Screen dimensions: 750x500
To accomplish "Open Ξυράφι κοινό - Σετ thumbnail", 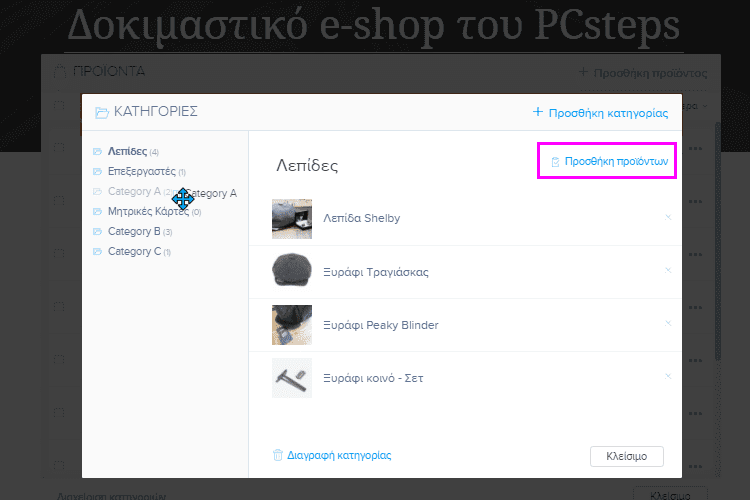I will (x=292, y=378).
